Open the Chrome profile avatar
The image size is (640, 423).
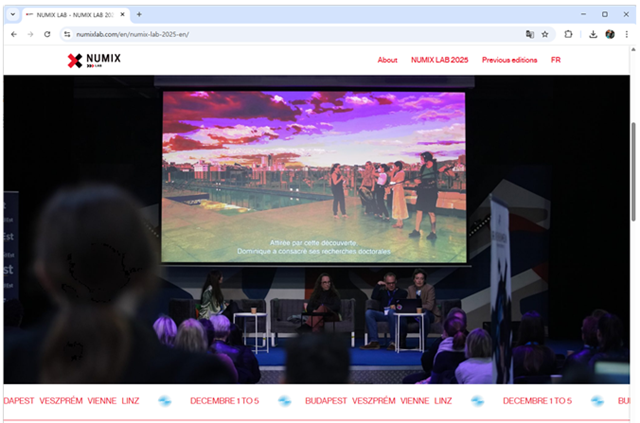coord(610,34)
